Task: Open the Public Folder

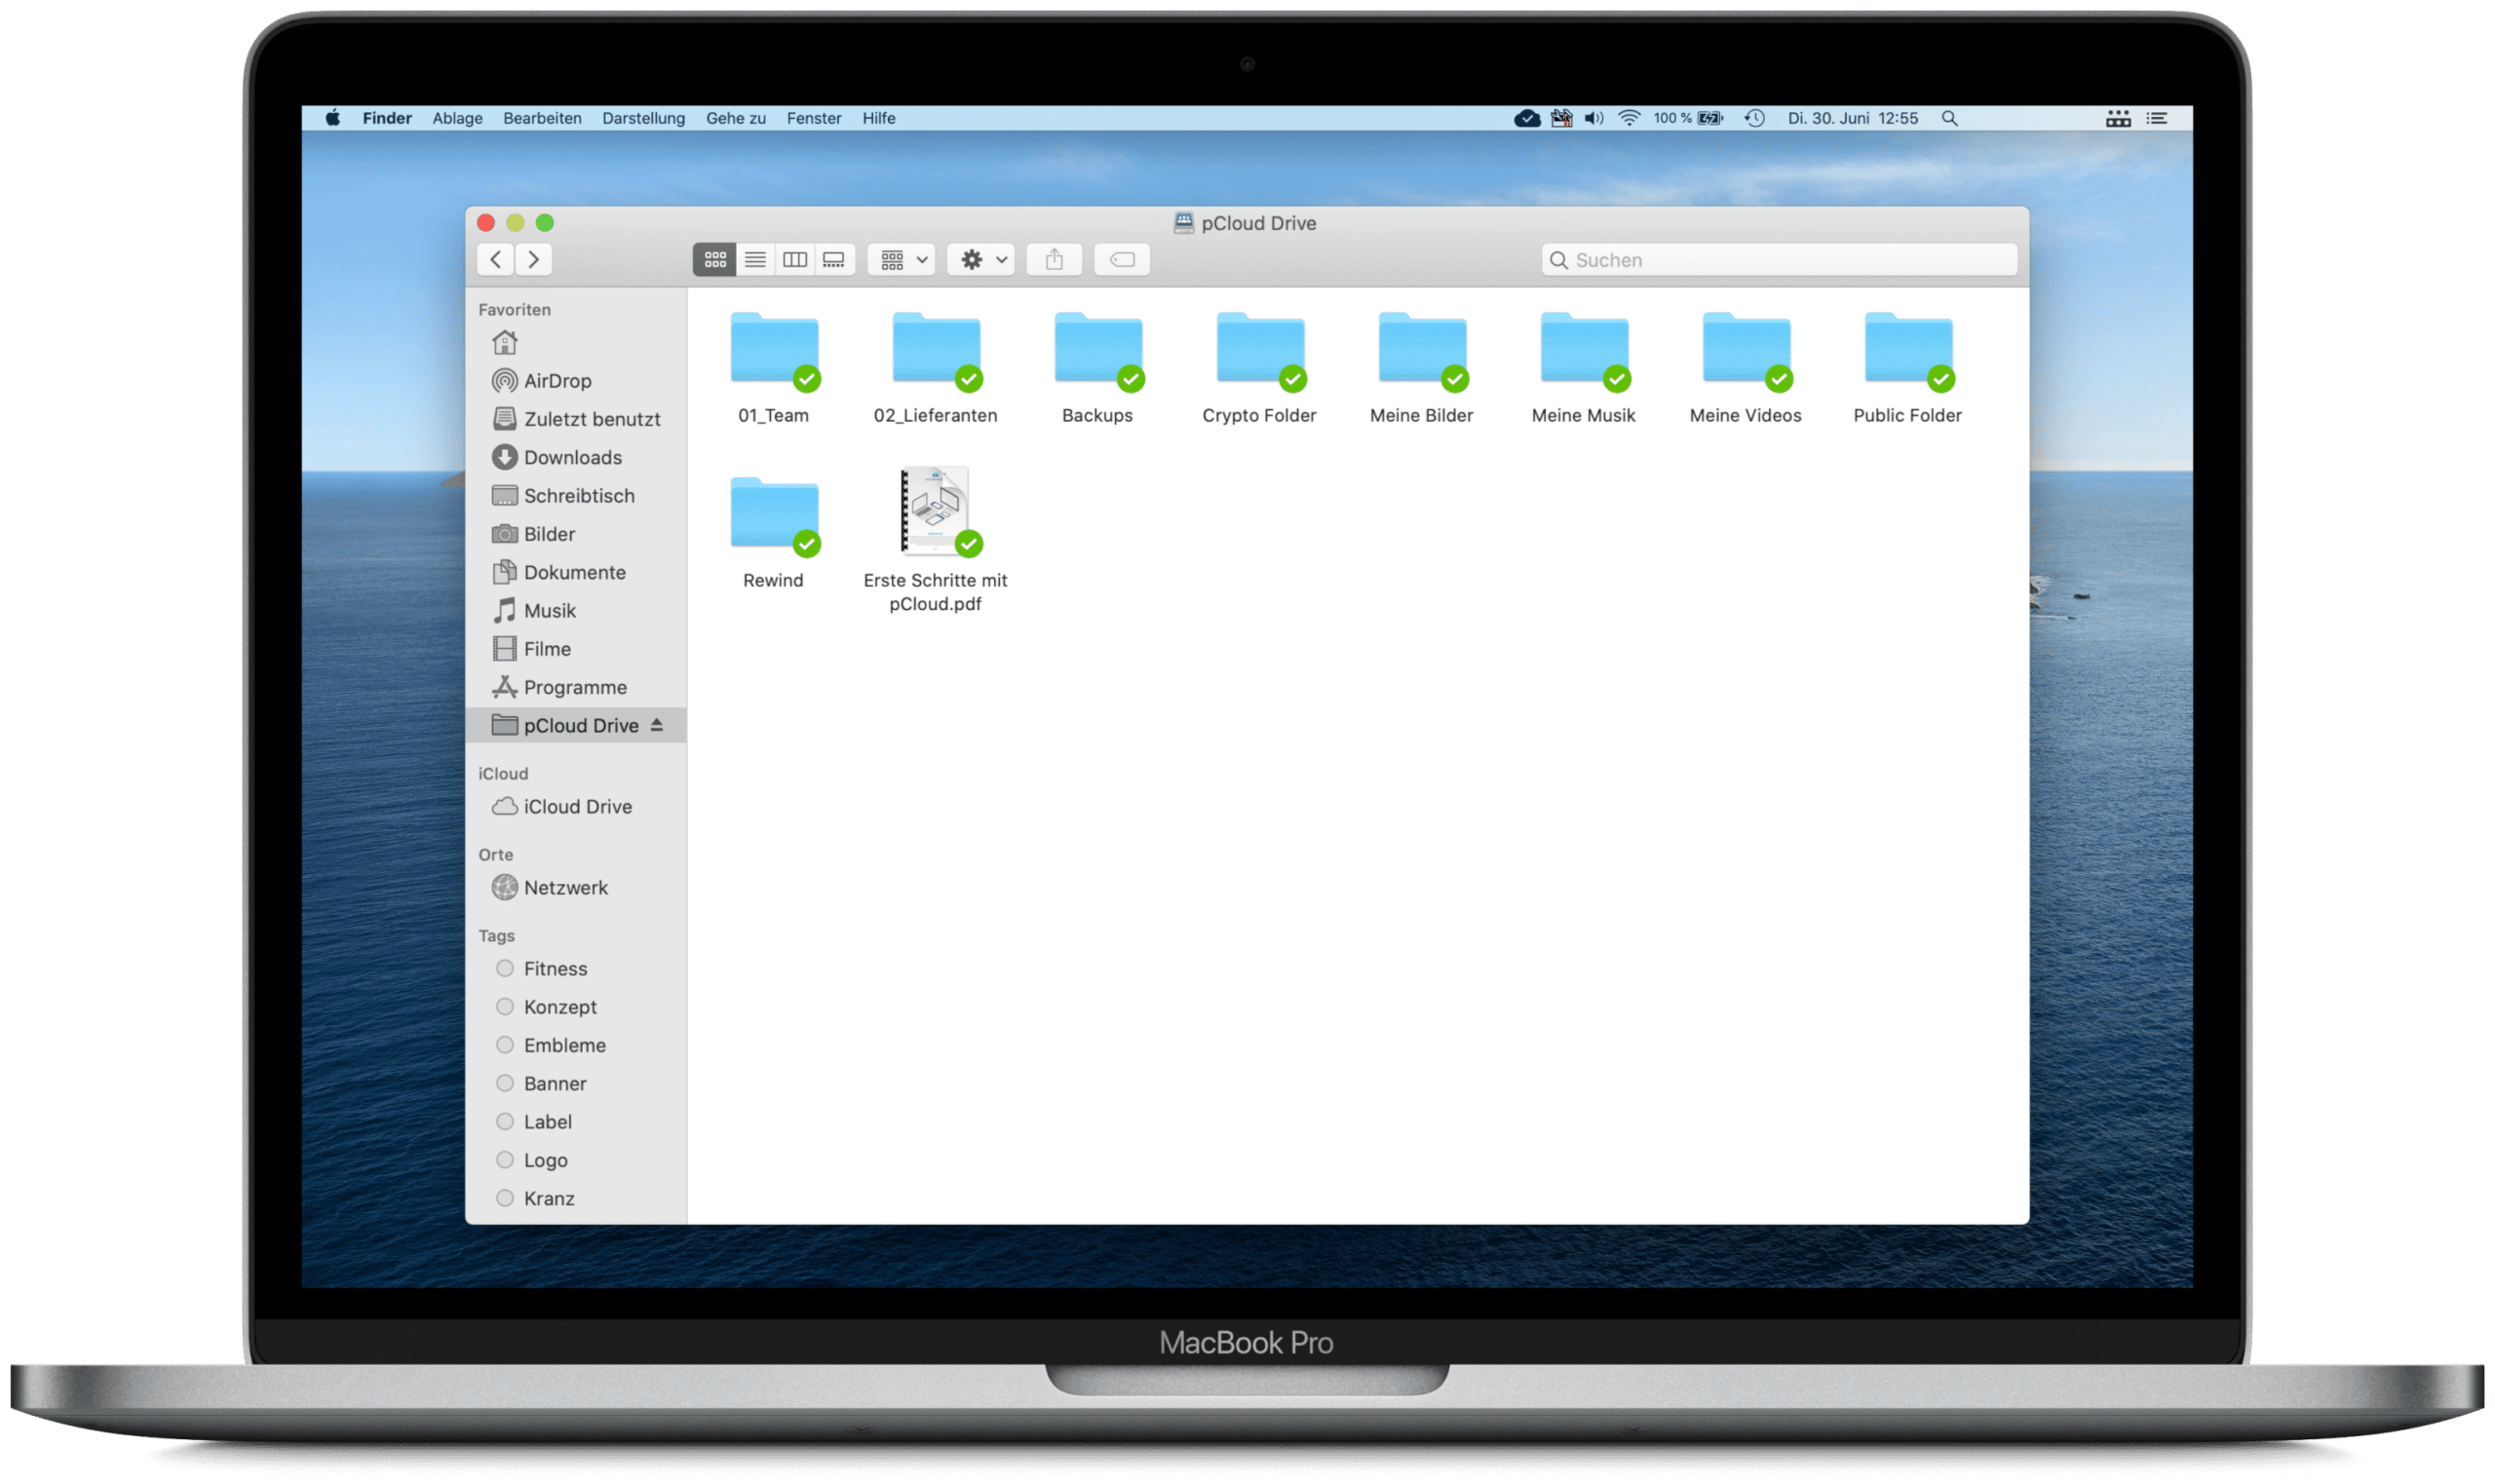Action: point(1908,368)
